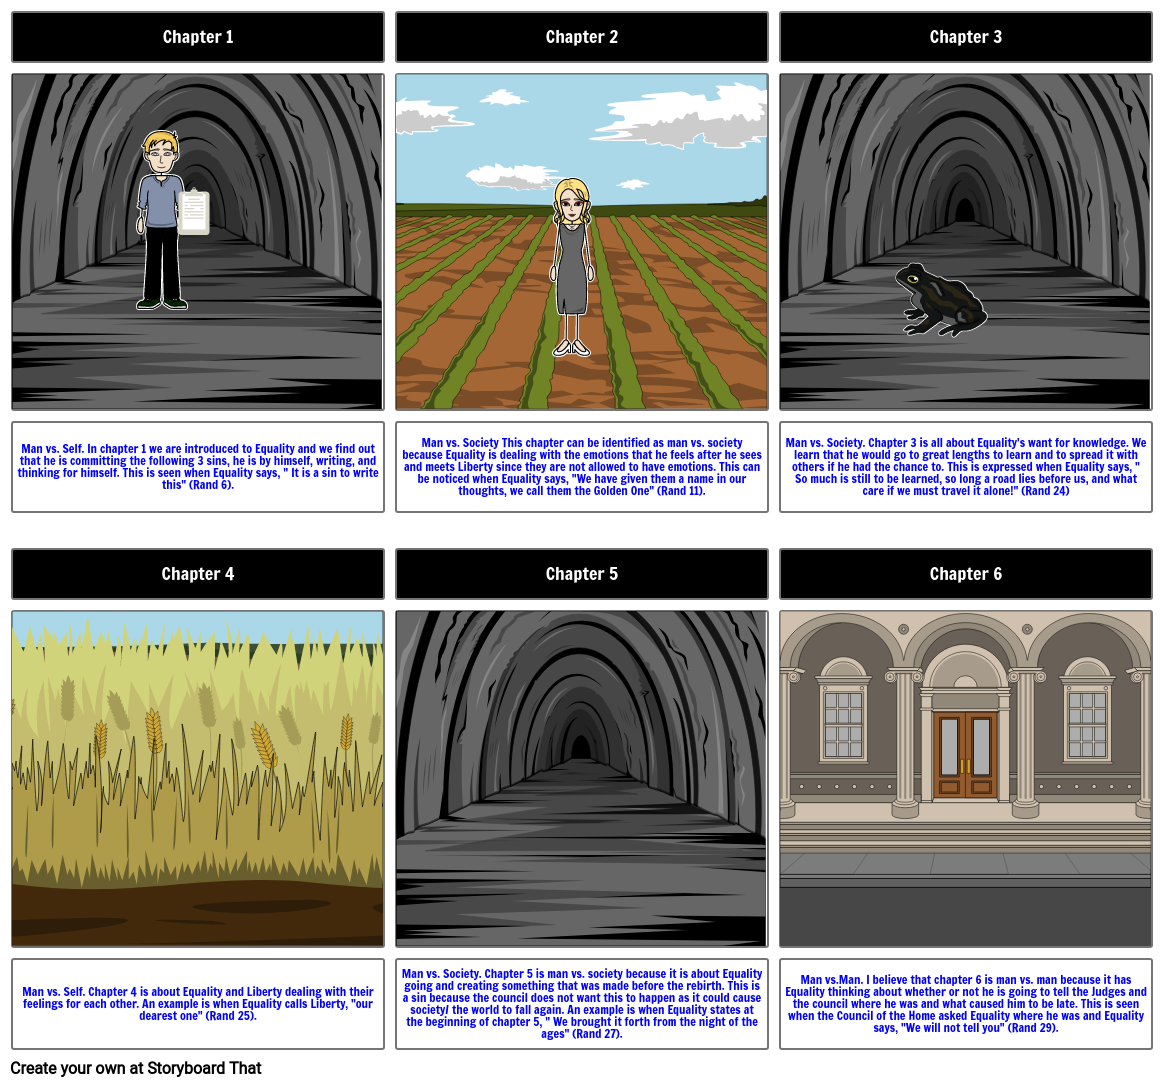Select the Chapter 3 knowledge quote caption

point(965,466)
